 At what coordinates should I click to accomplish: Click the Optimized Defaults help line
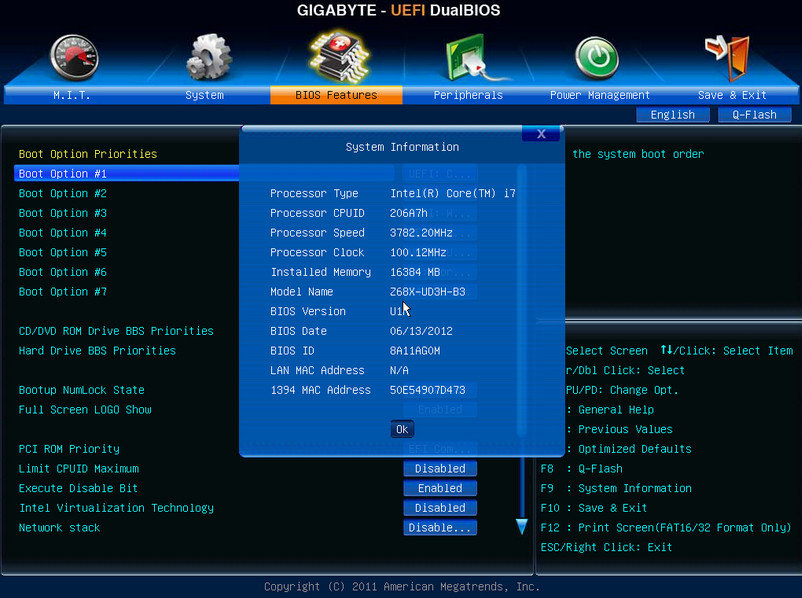(x=629, y=449)
